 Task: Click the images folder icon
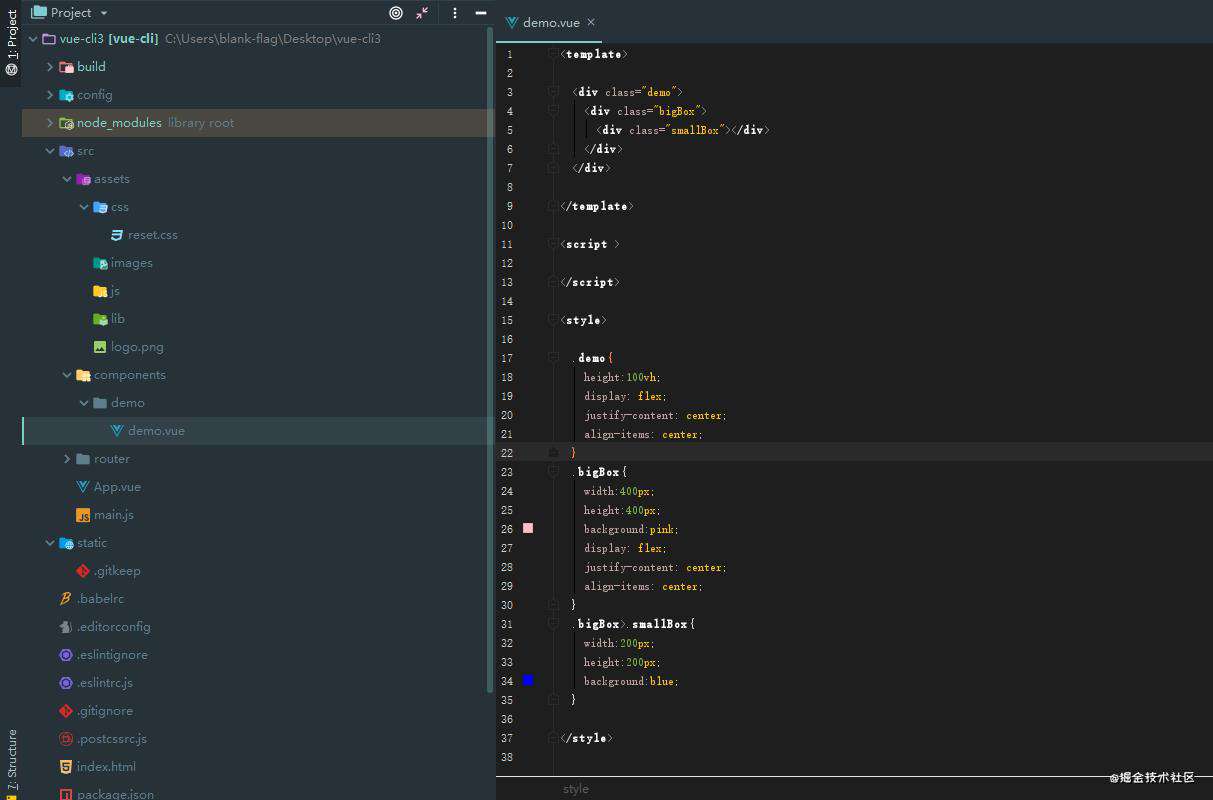tap(100, 263)
